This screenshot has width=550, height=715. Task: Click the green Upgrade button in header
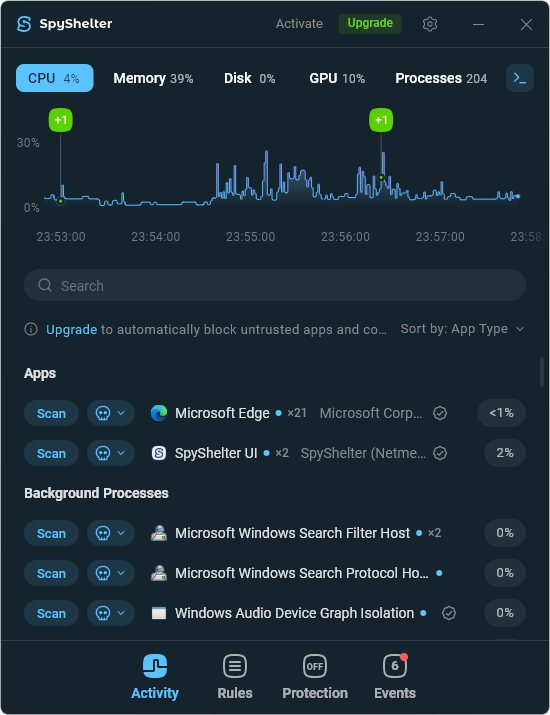click(370, 23)
